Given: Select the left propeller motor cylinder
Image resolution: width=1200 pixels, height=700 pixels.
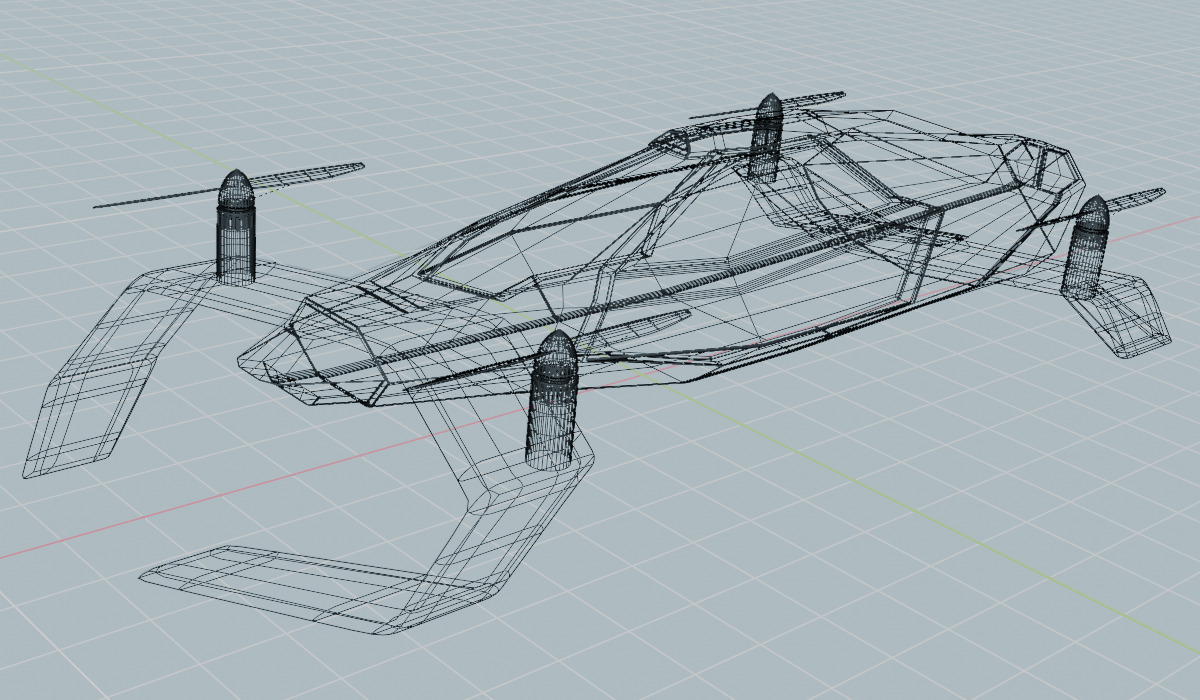Looking at the screenshot, I should [237, 228].
